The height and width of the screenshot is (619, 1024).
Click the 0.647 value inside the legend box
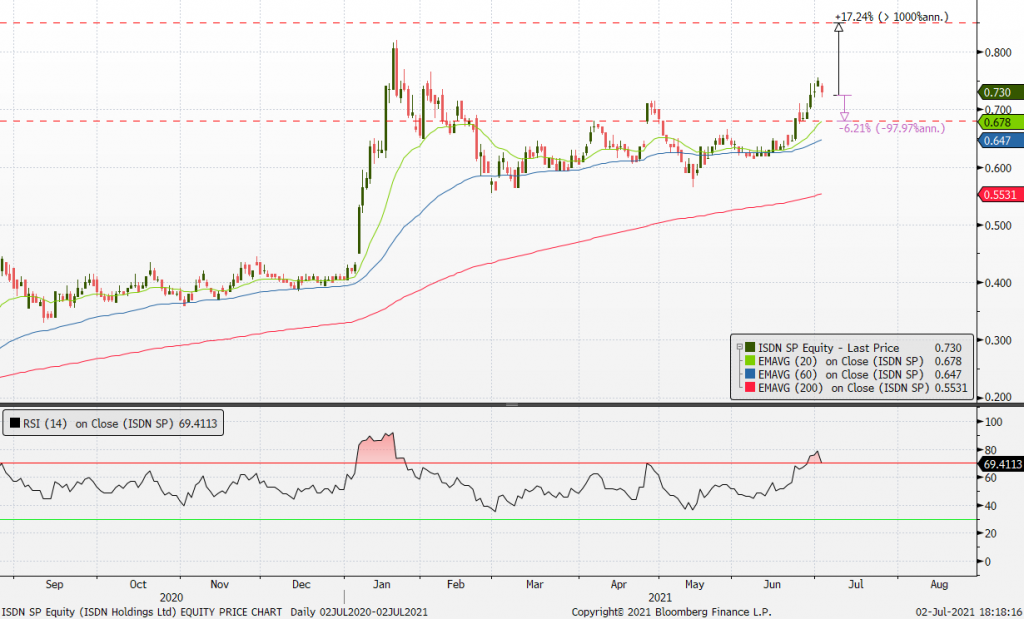pyautogui.click(x=948, y=374)
